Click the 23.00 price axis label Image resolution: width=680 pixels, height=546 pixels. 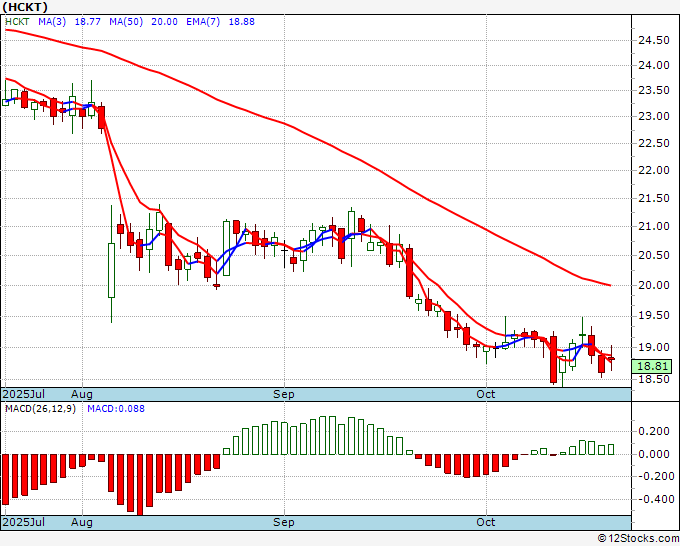click(654, 116)
